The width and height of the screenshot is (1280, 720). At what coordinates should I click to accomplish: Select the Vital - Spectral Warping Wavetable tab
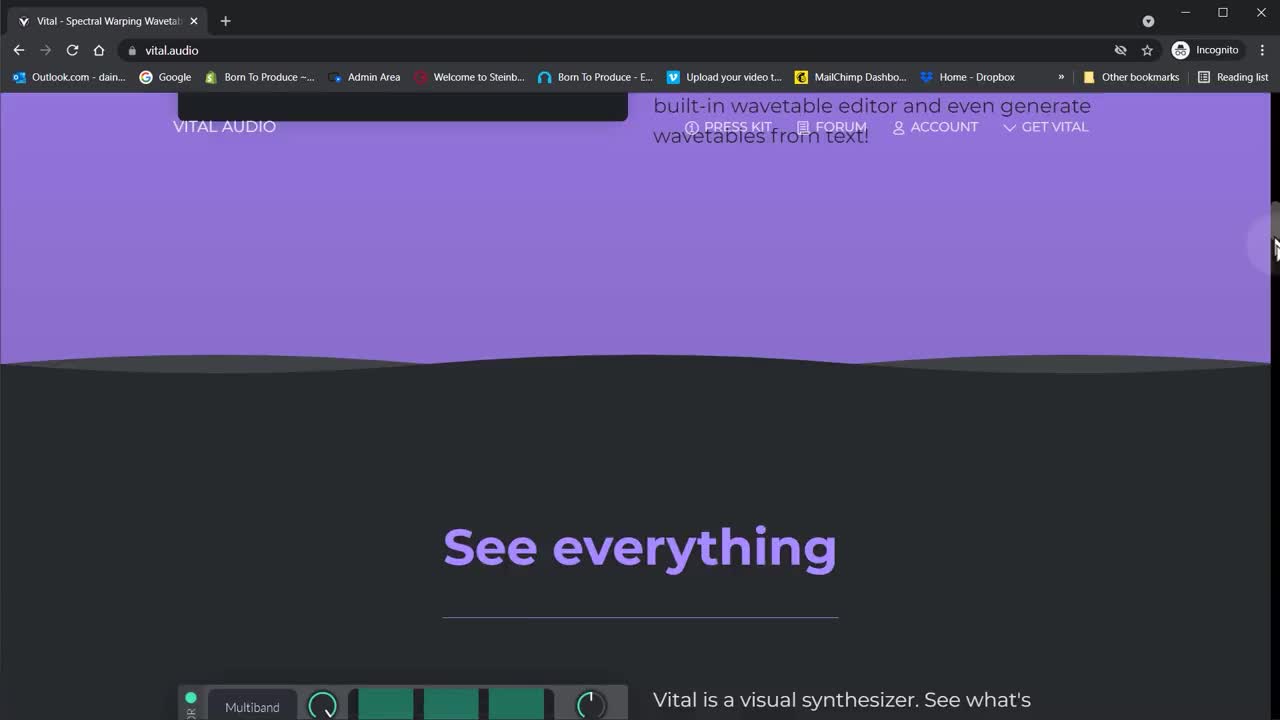108,21
